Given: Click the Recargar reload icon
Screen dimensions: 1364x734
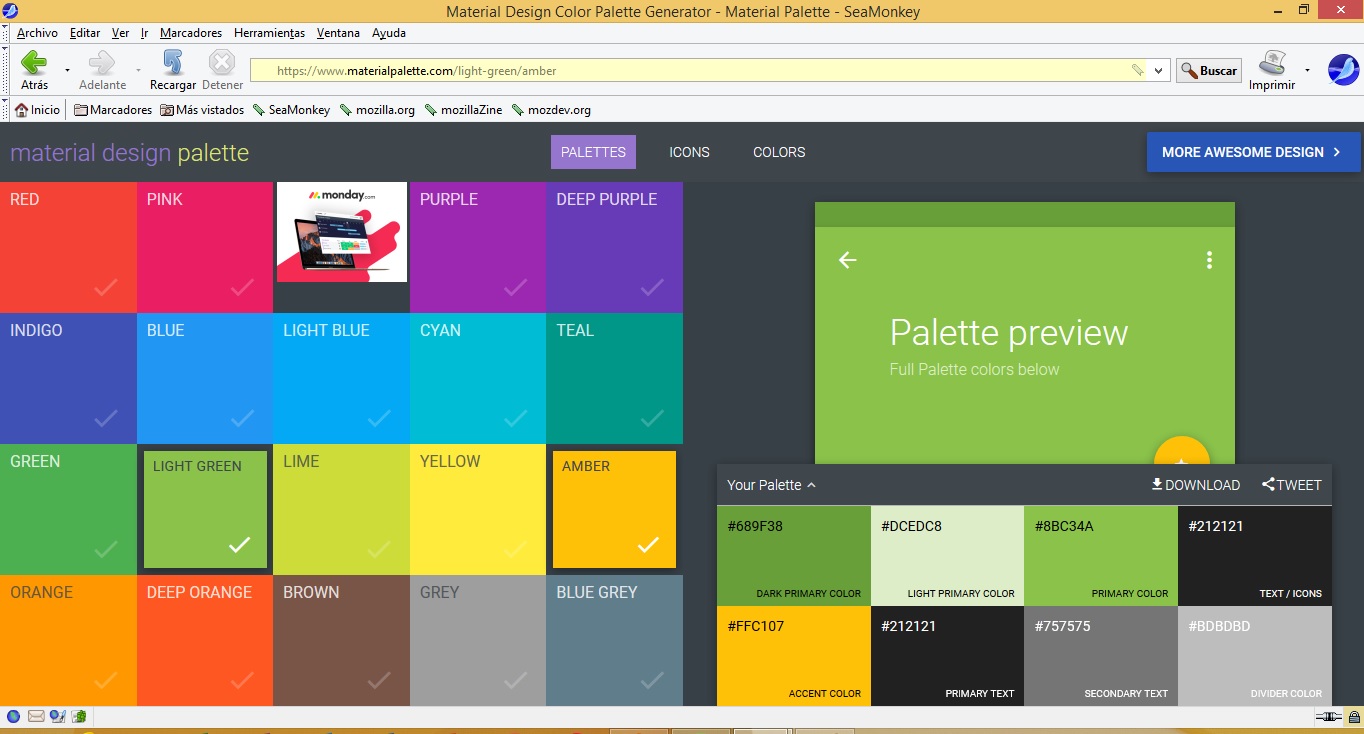Looking at the screenshot, I should (x=172, y=64).
